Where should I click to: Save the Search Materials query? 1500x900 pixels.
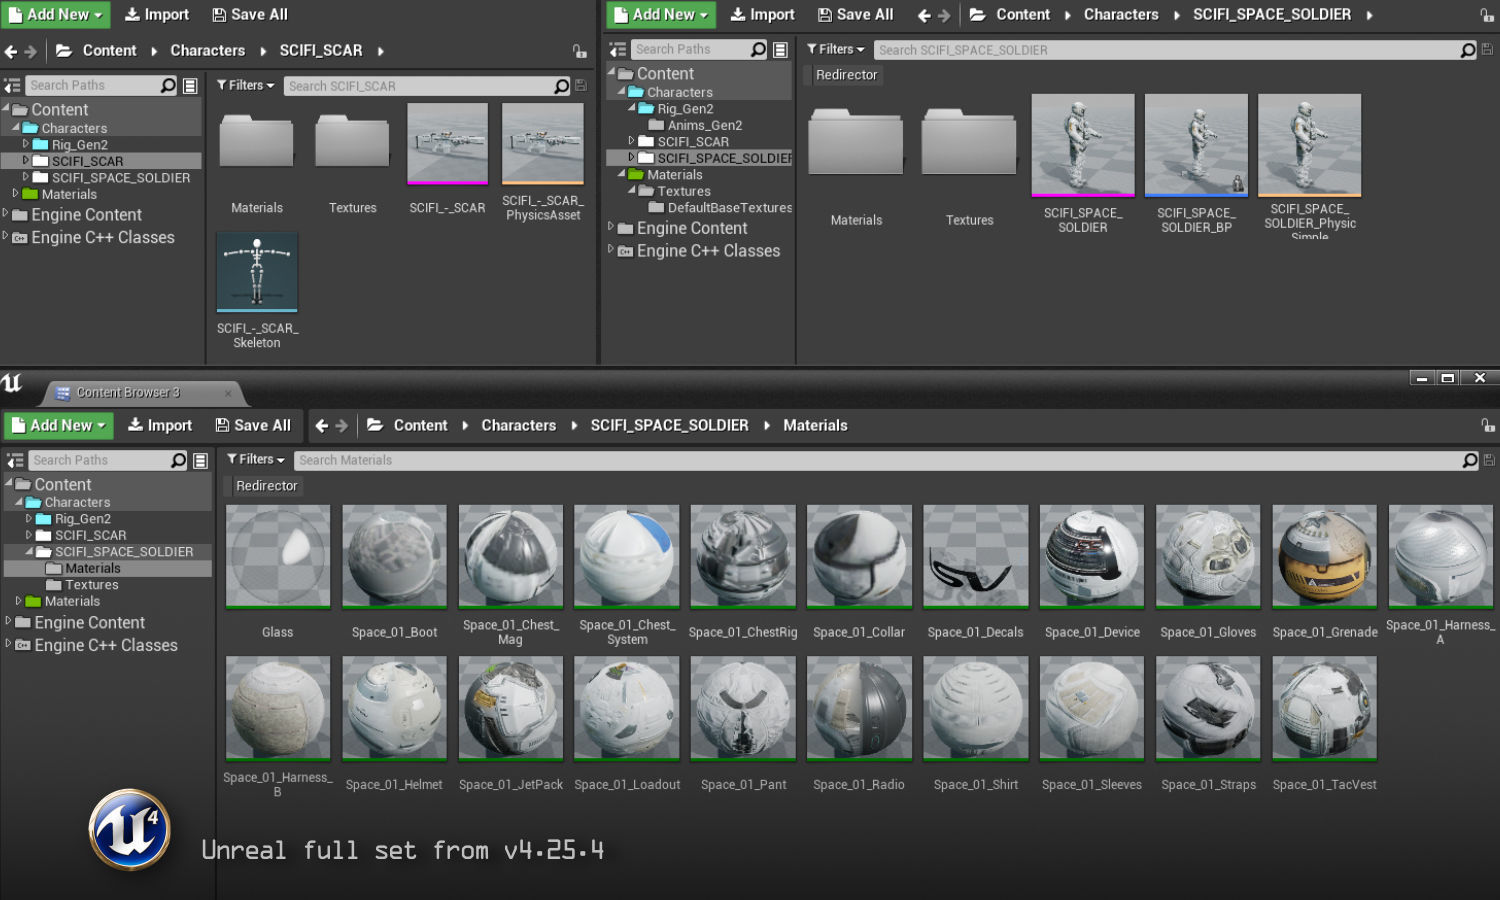coord(1488,460)
